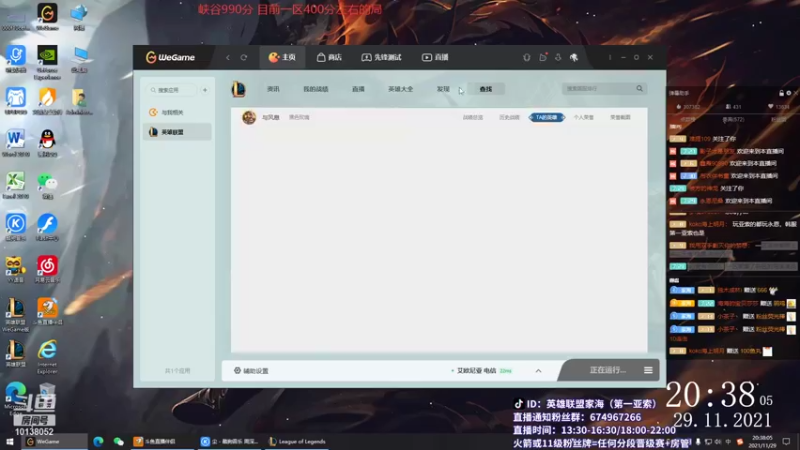Open the messages icon with the red dot
The height and width of the screenshot is (450, 800).
tap(543, 57)
